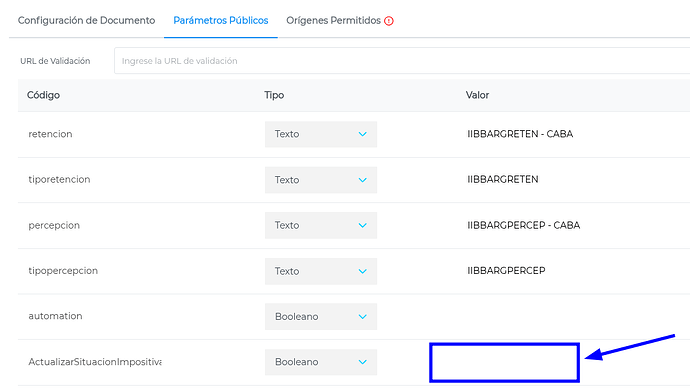Click the value IIBBARGPERCEP - CABA

[523, 225]
